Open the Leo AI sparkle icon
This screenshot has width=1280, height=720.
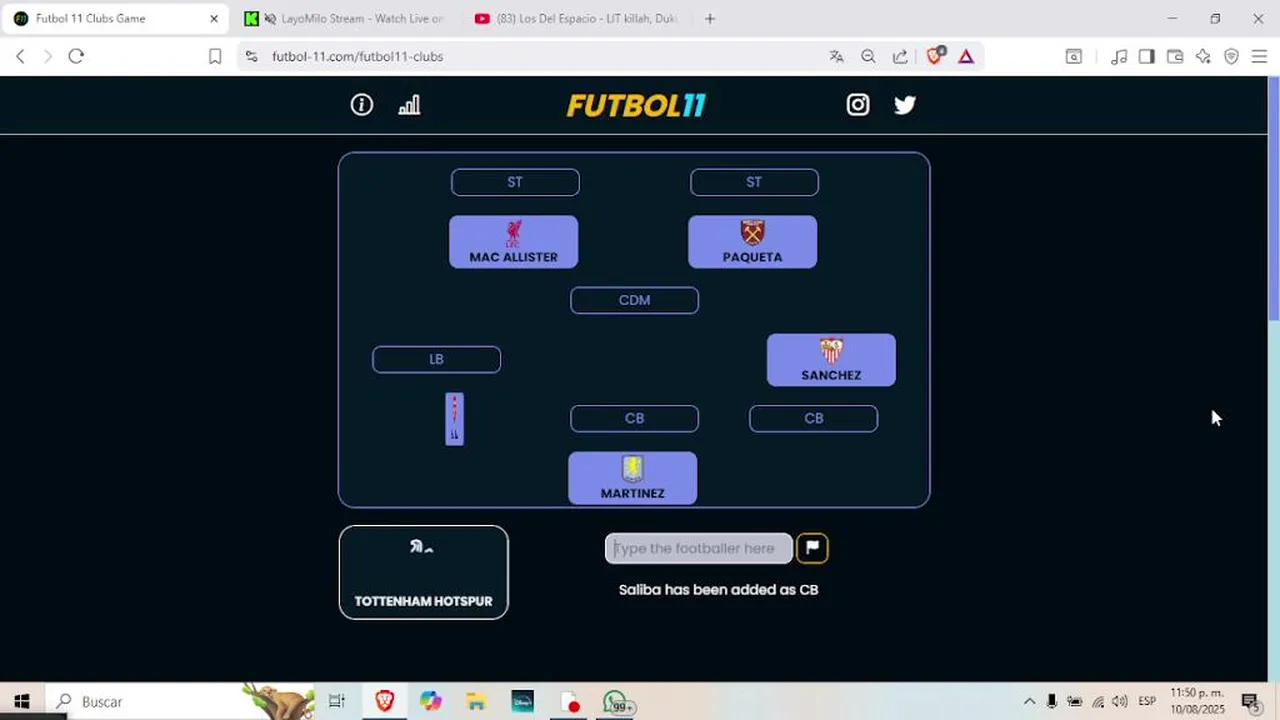coord(1203,56)
